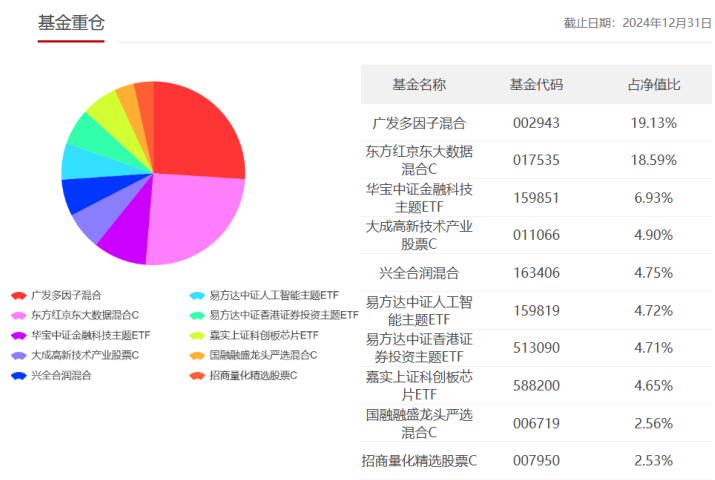Image resolution: width=715 pixels, height=480 pixels.
Task: Click the green 易方达中证香港证券投资主题ETF legend swatch
Action: 197,315
